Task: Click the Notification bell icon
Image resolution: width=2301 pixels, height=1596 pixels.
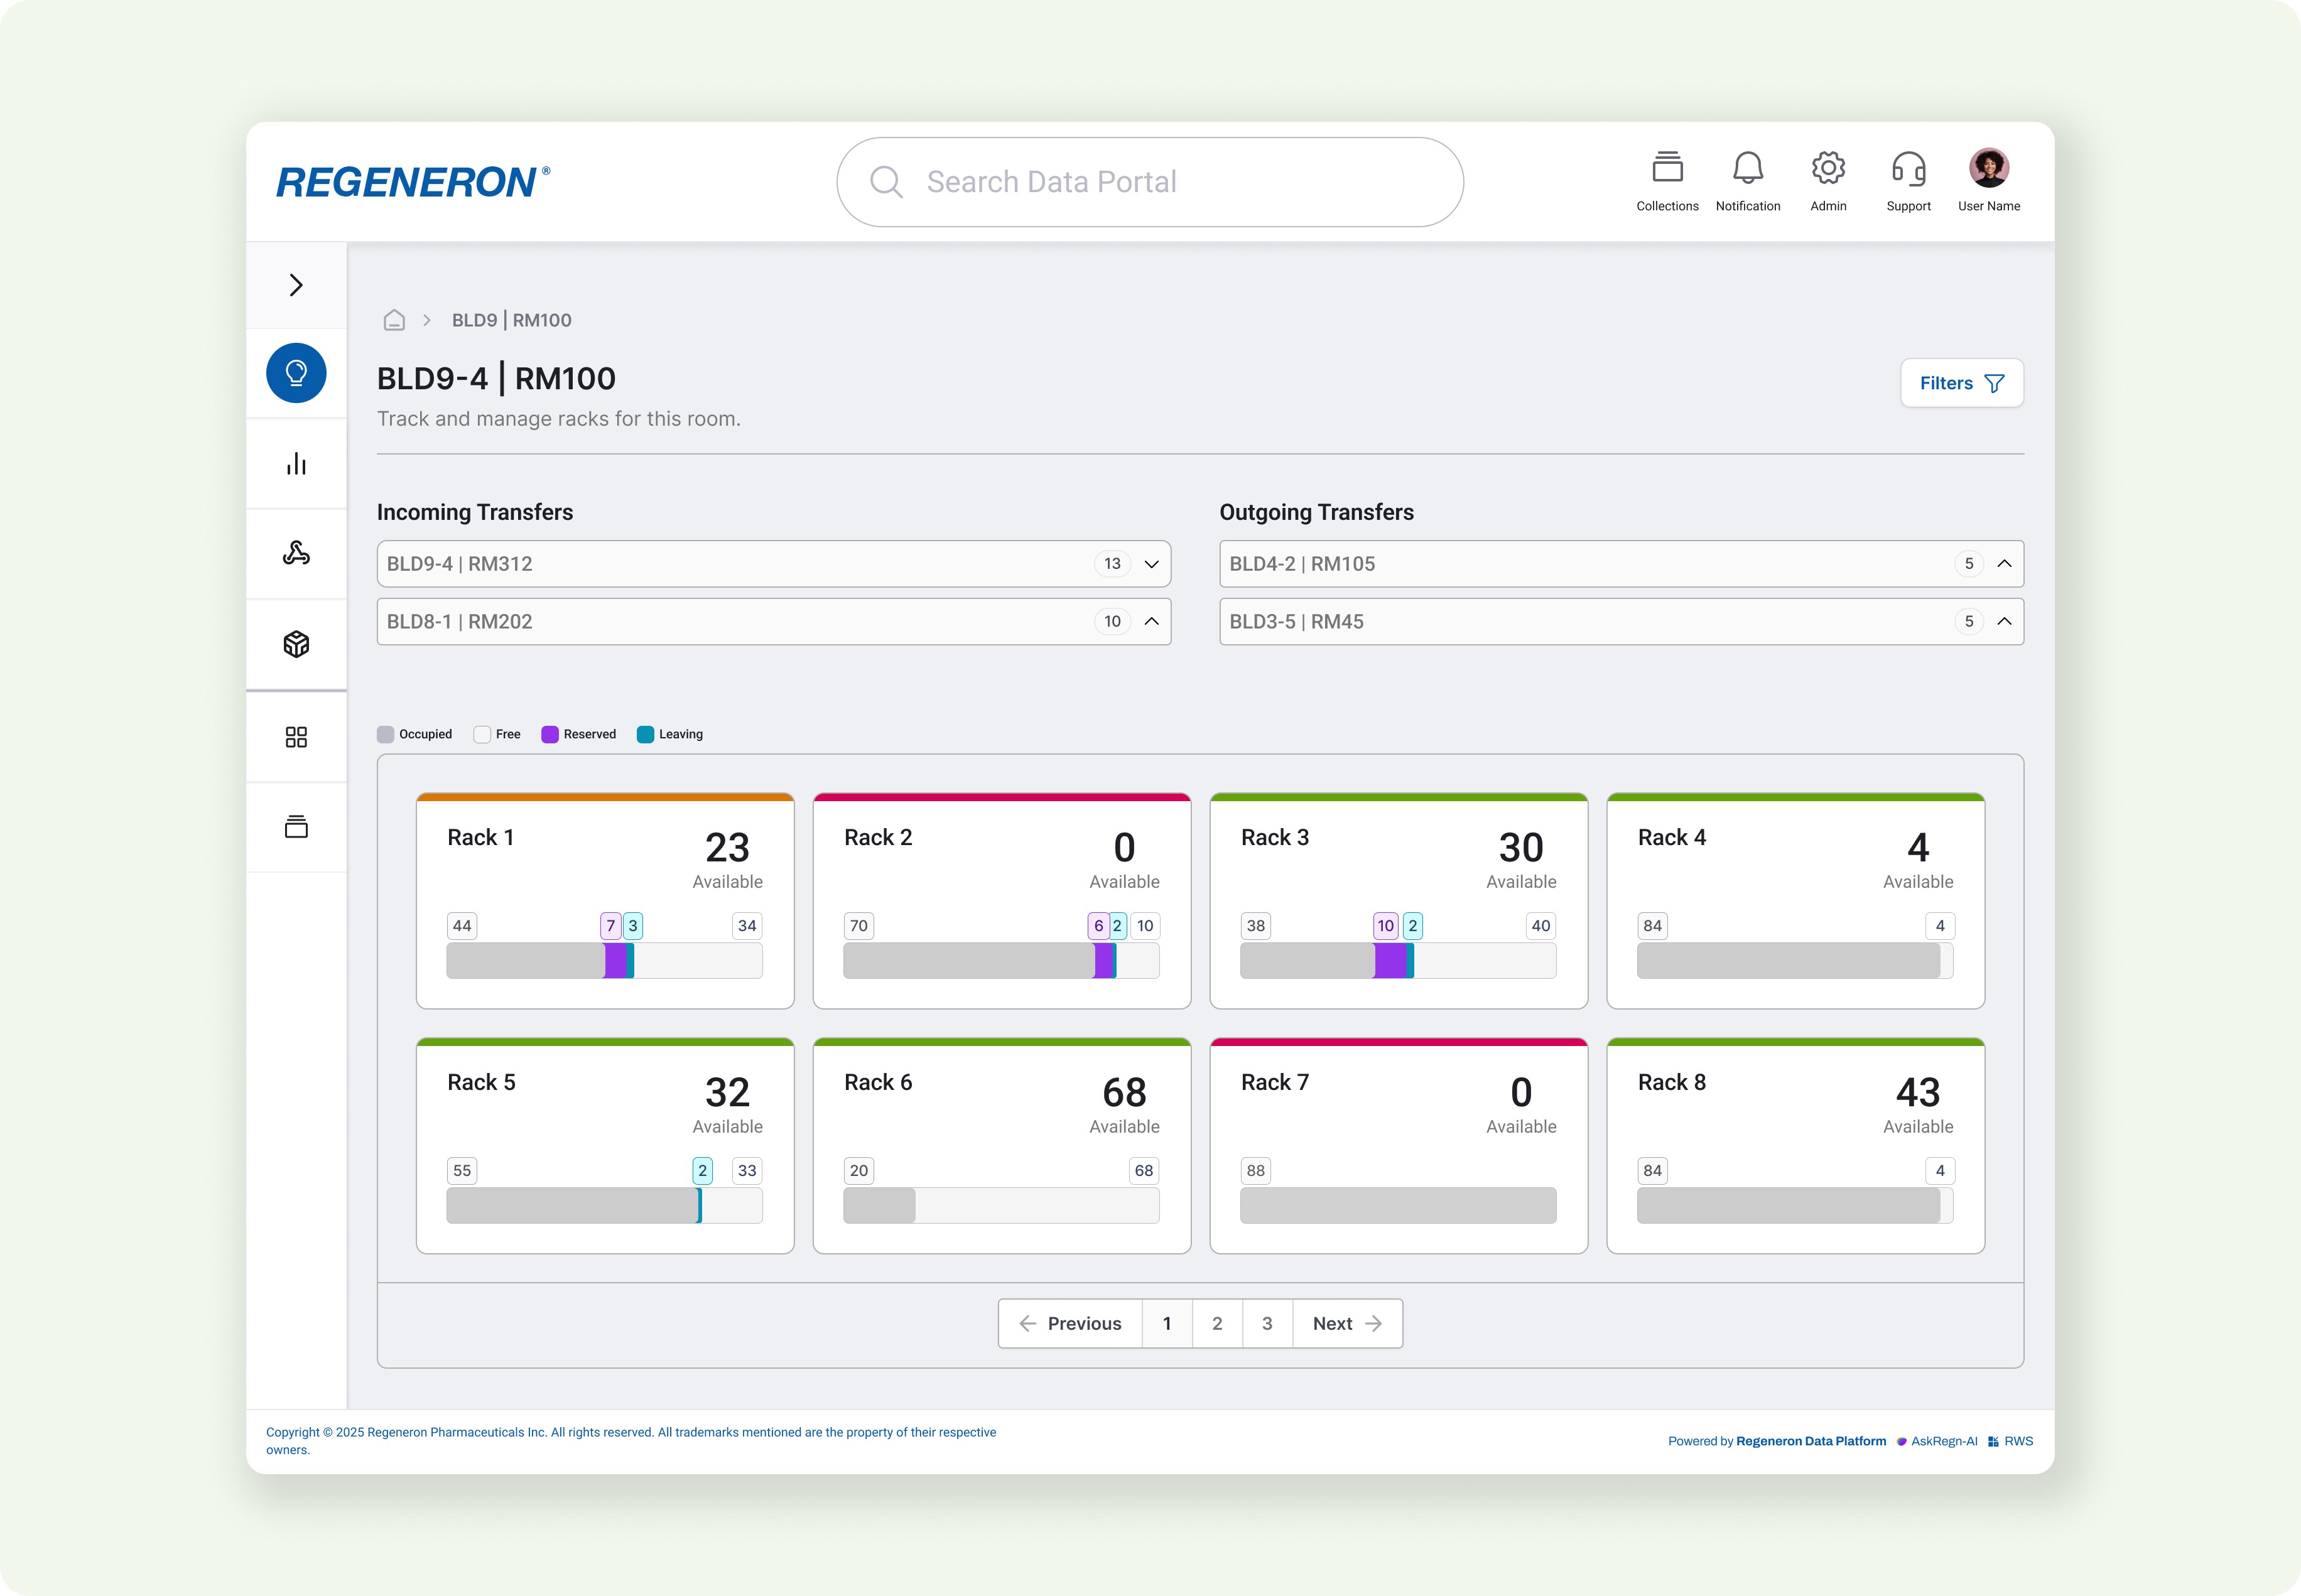Action: (x=1747, y=168)
